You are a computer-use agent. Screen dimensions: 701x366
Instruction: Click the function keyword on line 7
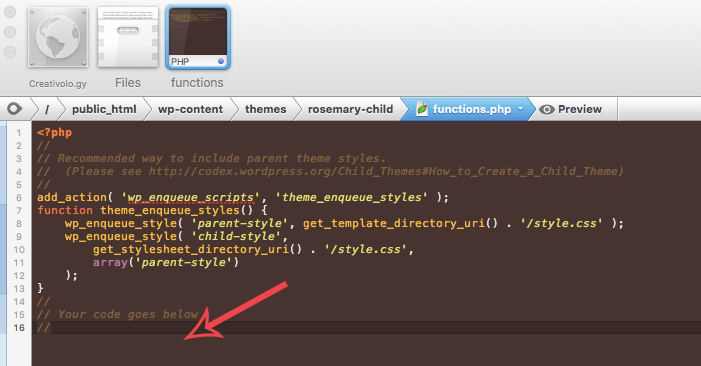pyautogui.click(x=65, y=210)
